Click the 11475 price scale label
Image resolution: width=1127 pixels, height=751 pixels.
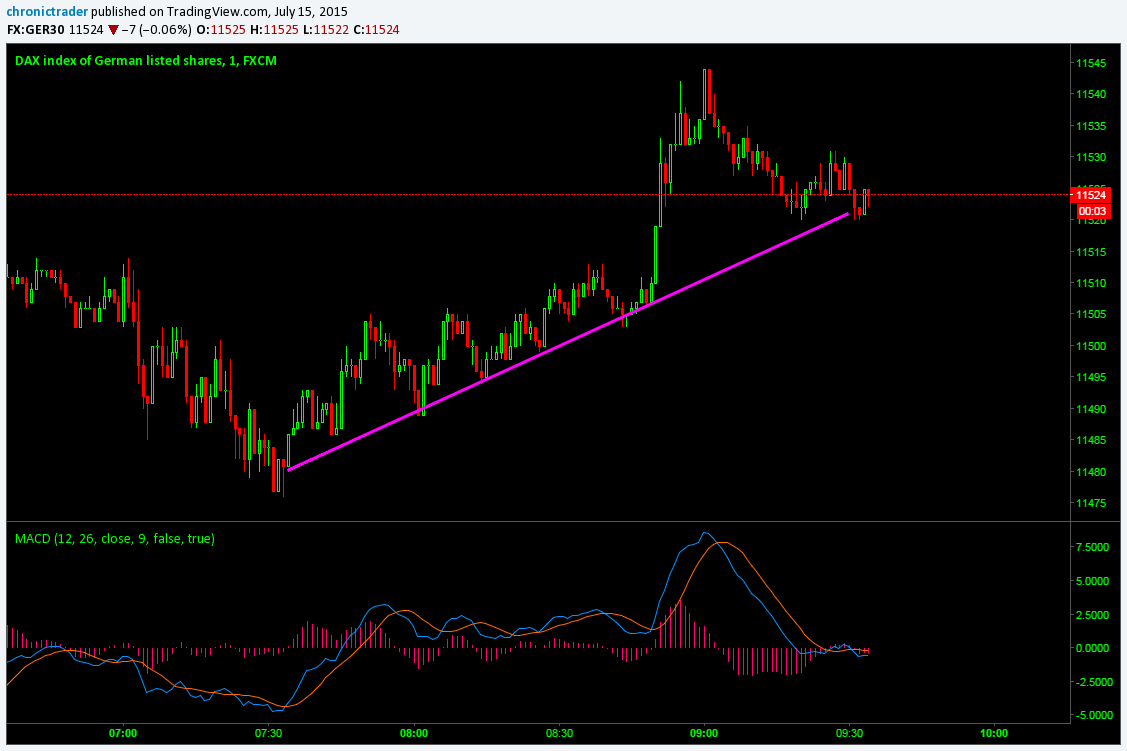(1090, 503)
